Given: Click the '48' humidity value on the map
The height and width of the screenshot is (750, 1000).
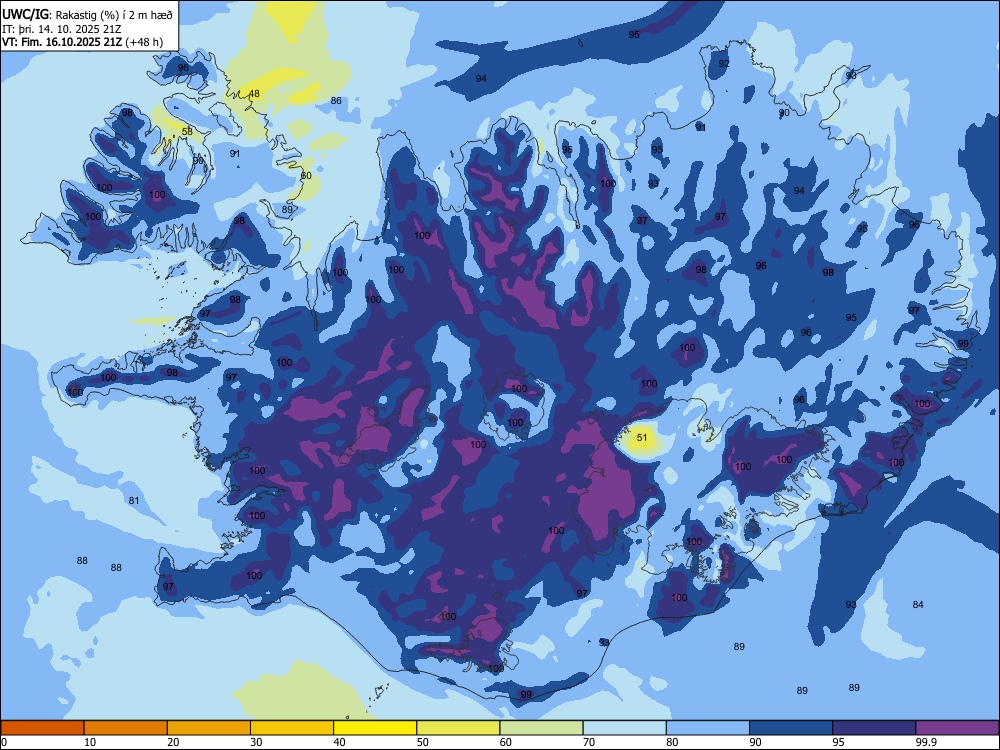Looking at the screenshot, I should 254,94.
